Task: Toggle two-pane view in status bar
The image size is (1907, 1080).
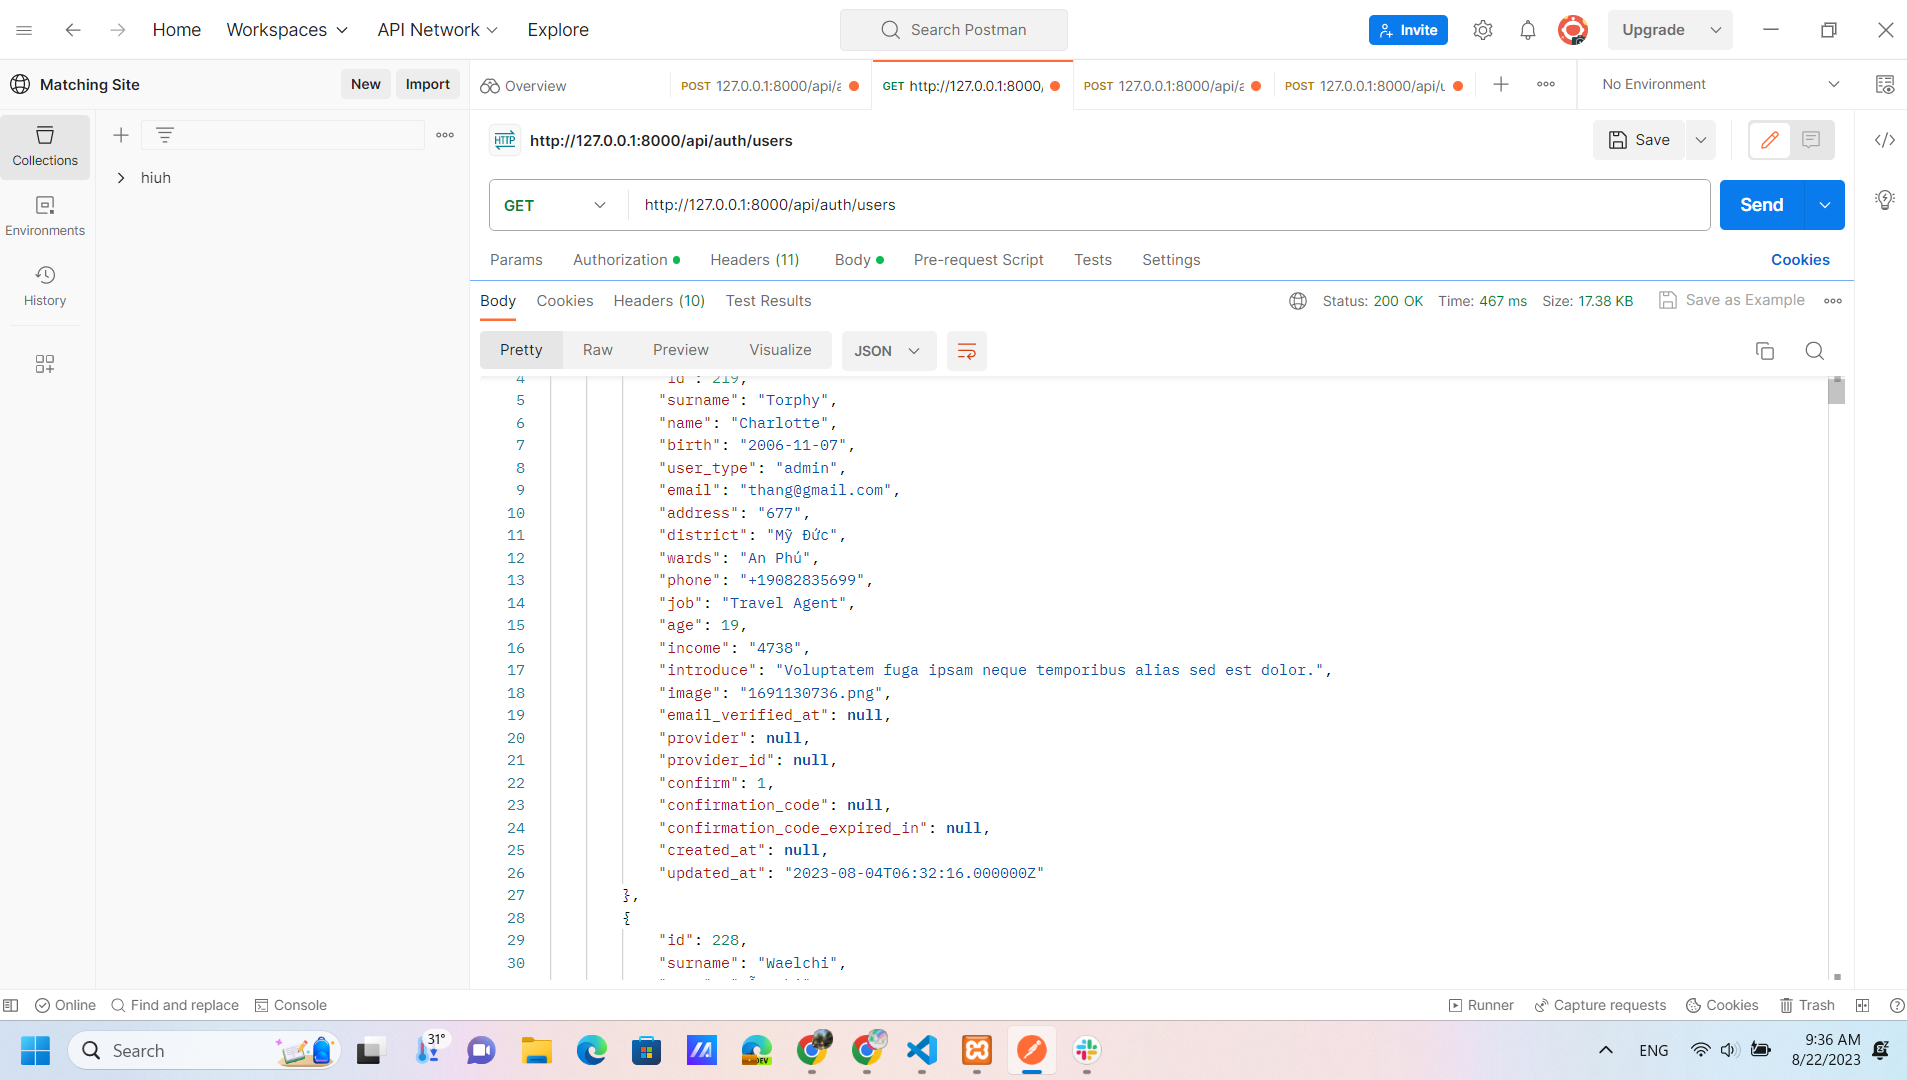Action: (x=1862, y=1005)
